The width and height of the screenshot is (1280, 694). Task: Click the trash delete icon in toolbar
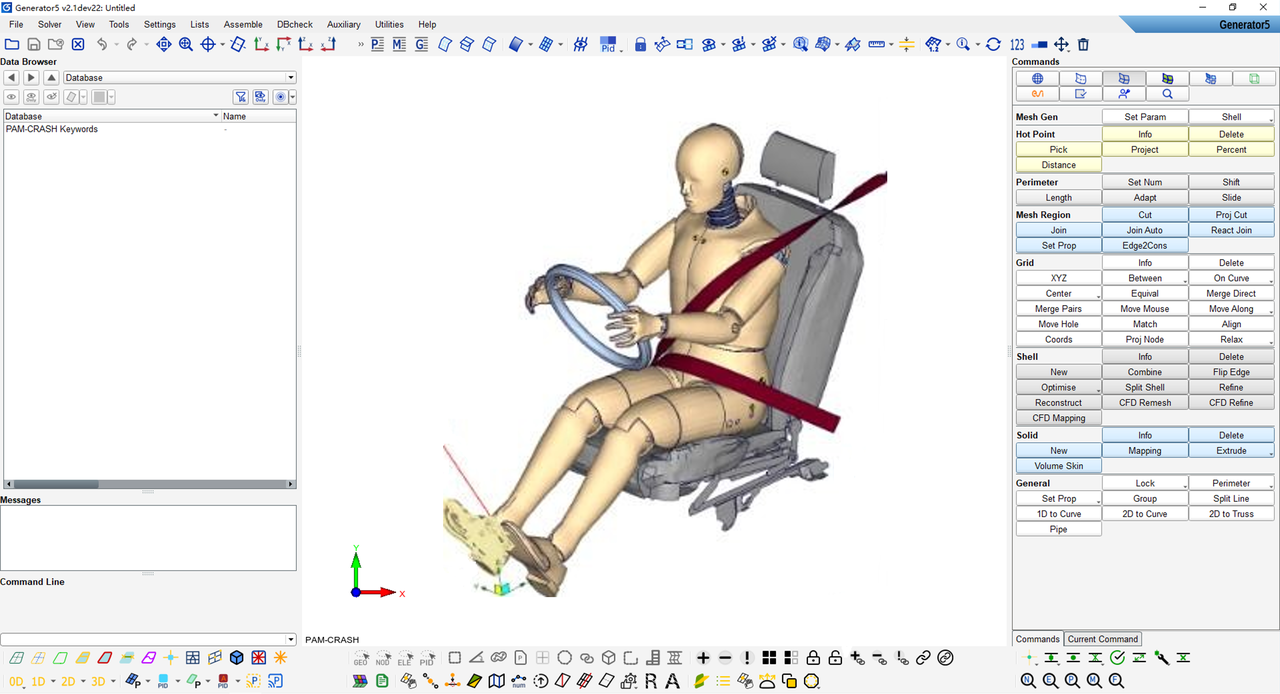click(x=1083, y=44)
